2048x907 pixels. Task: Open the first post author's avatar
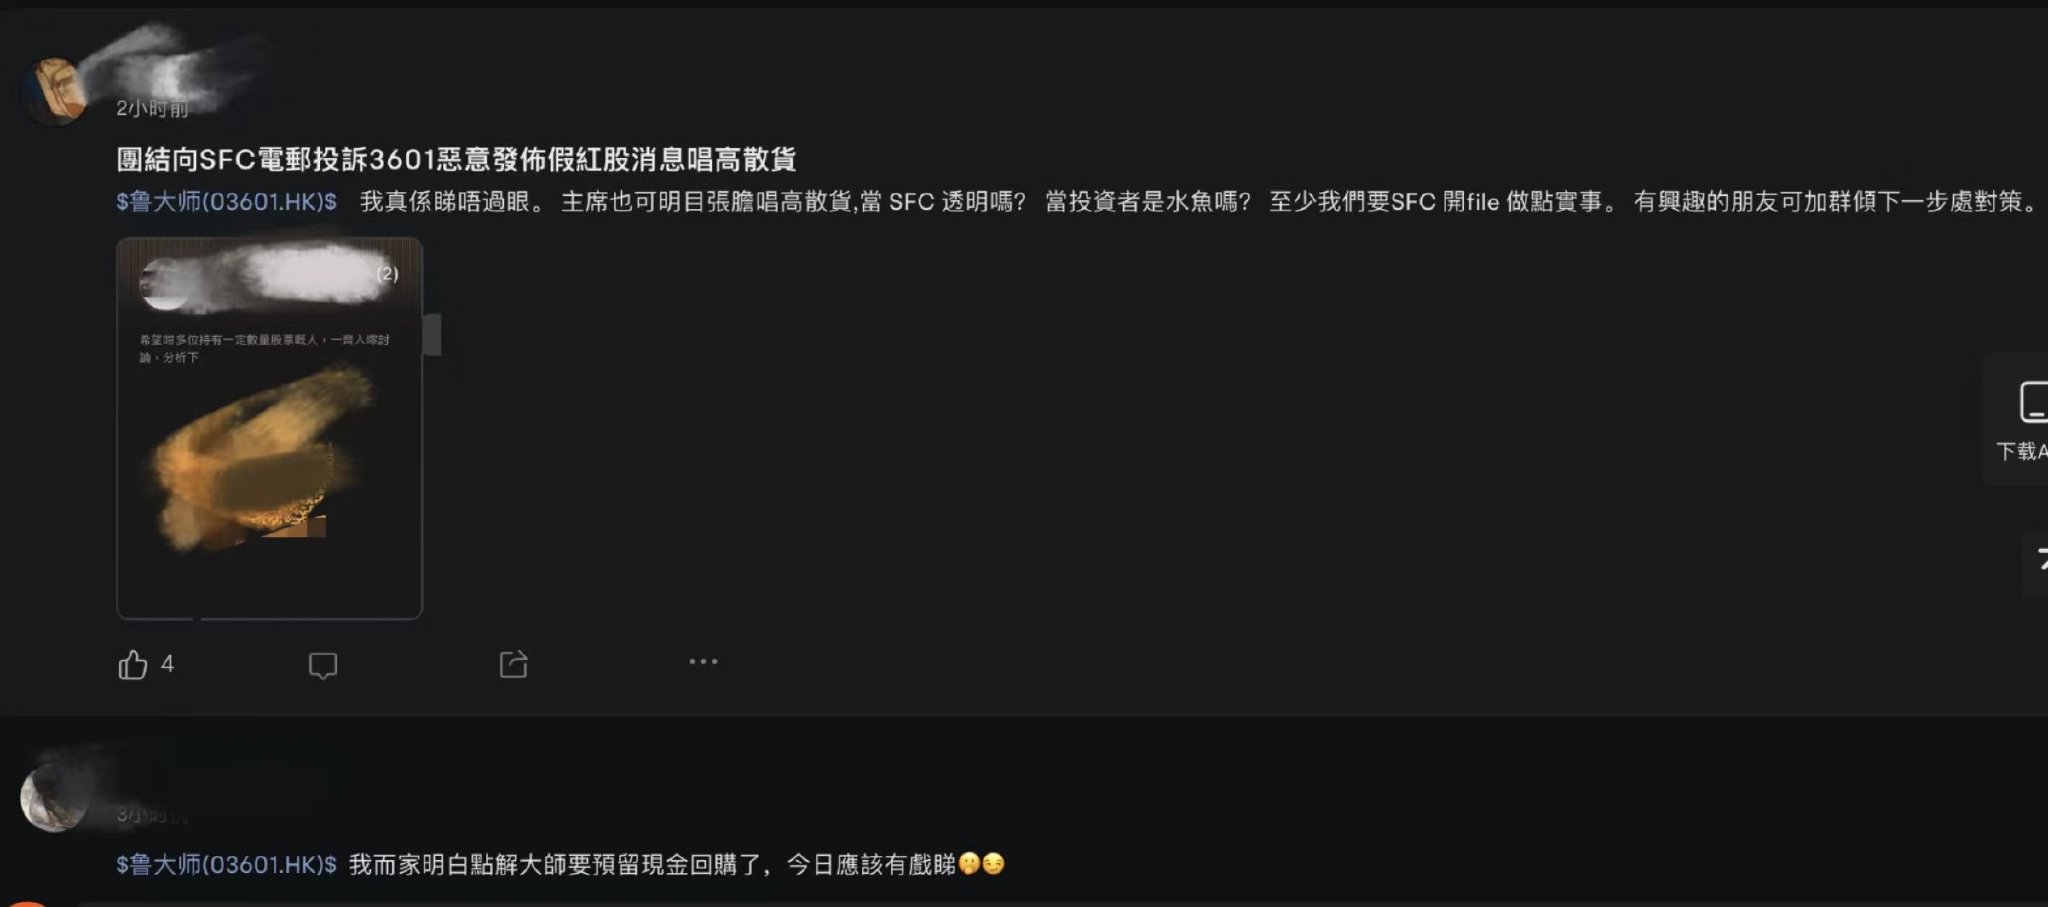coord(54,91)
